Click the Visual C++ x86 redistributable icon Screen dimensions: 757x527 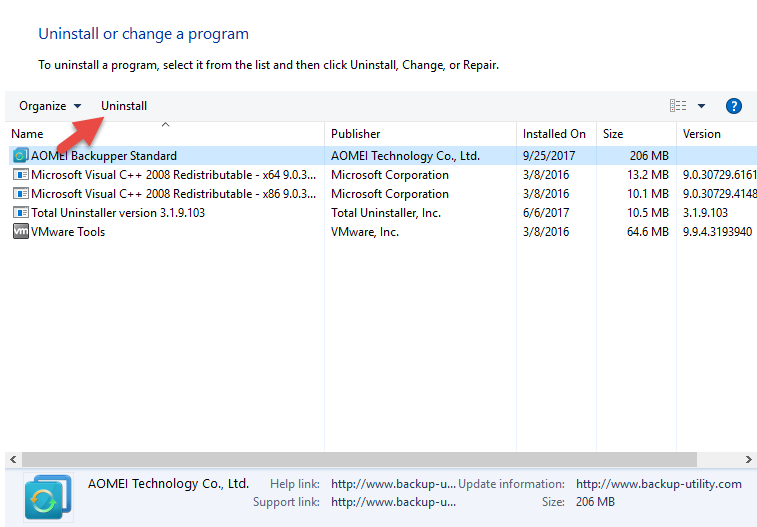click(20, 194)
